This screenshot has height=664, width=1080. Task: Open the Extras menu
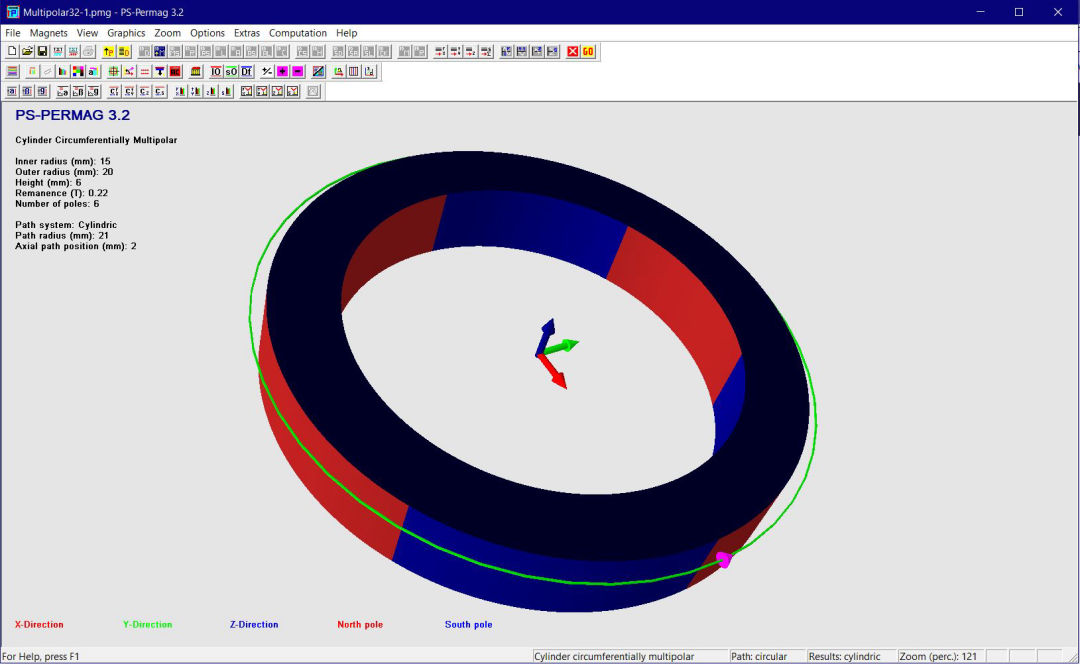246,33
